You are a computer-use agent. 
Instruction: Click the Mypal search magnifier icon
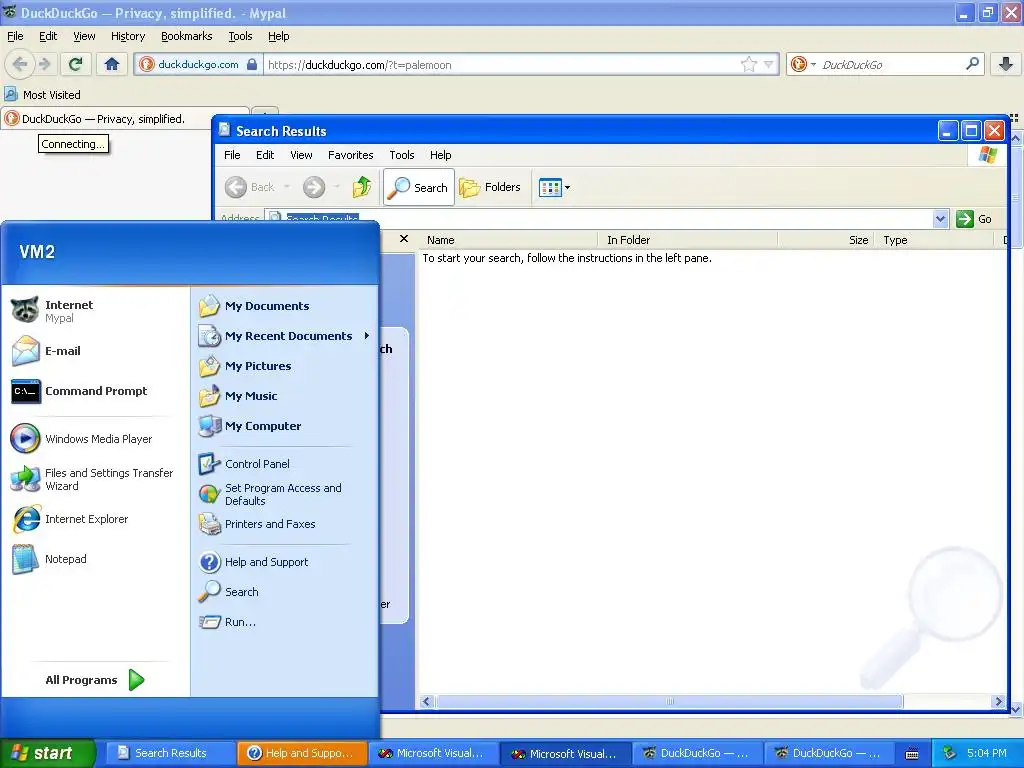[972, 63]
